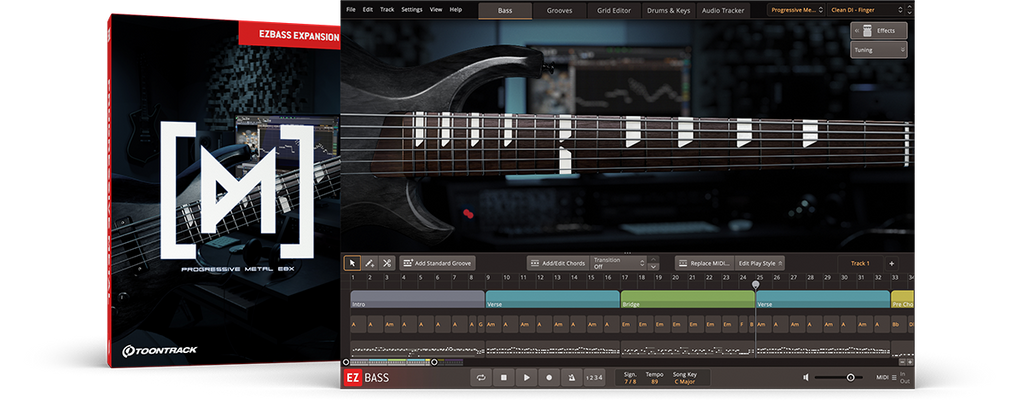Start playback with Play button

(526, 377)
